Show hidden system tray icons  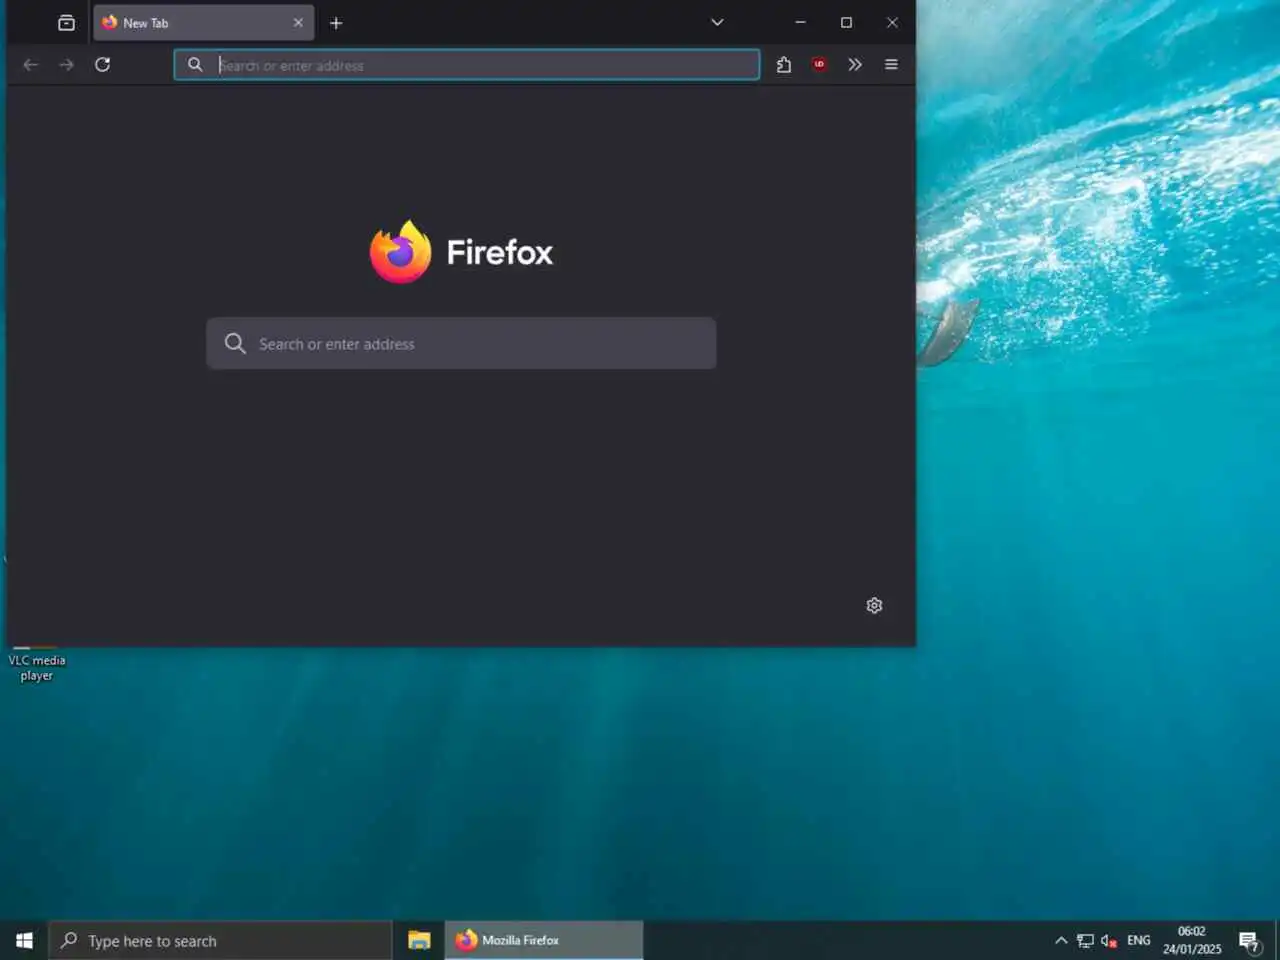pyautogui.click(x=1061, y=941)
